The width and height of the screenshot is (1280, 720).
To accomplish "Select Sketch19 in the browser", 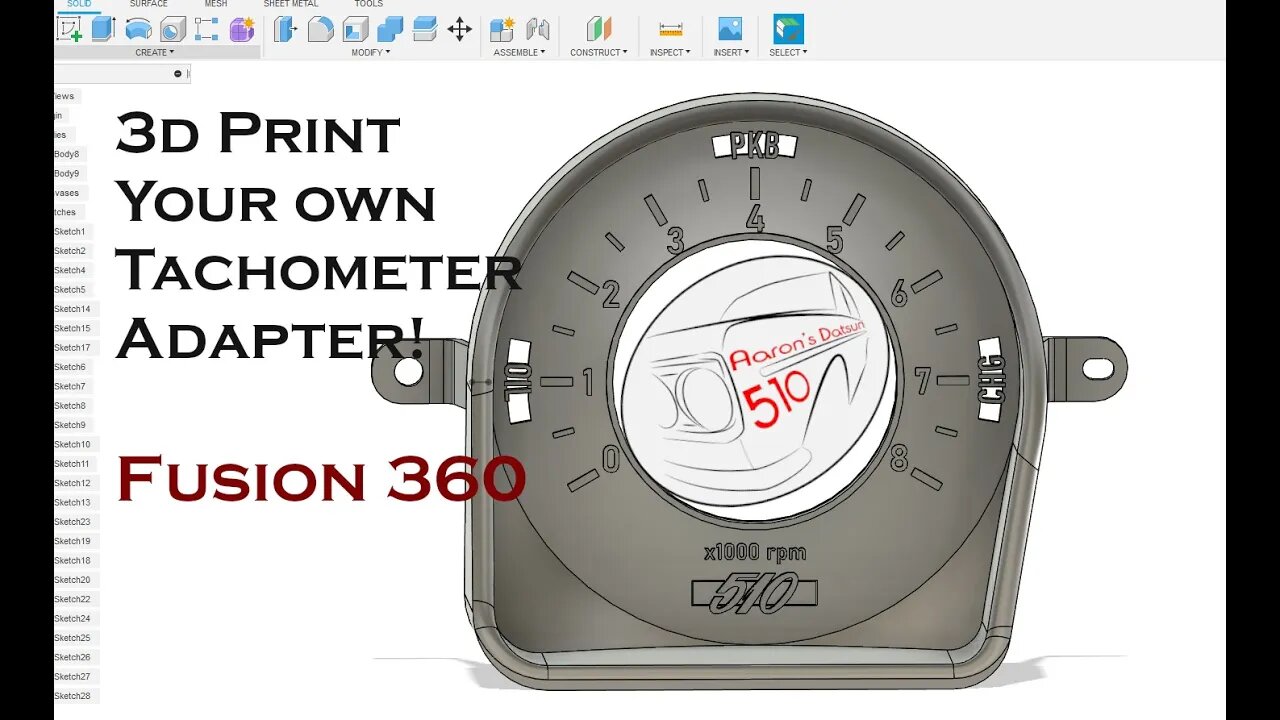I will [x=72, y=541].
